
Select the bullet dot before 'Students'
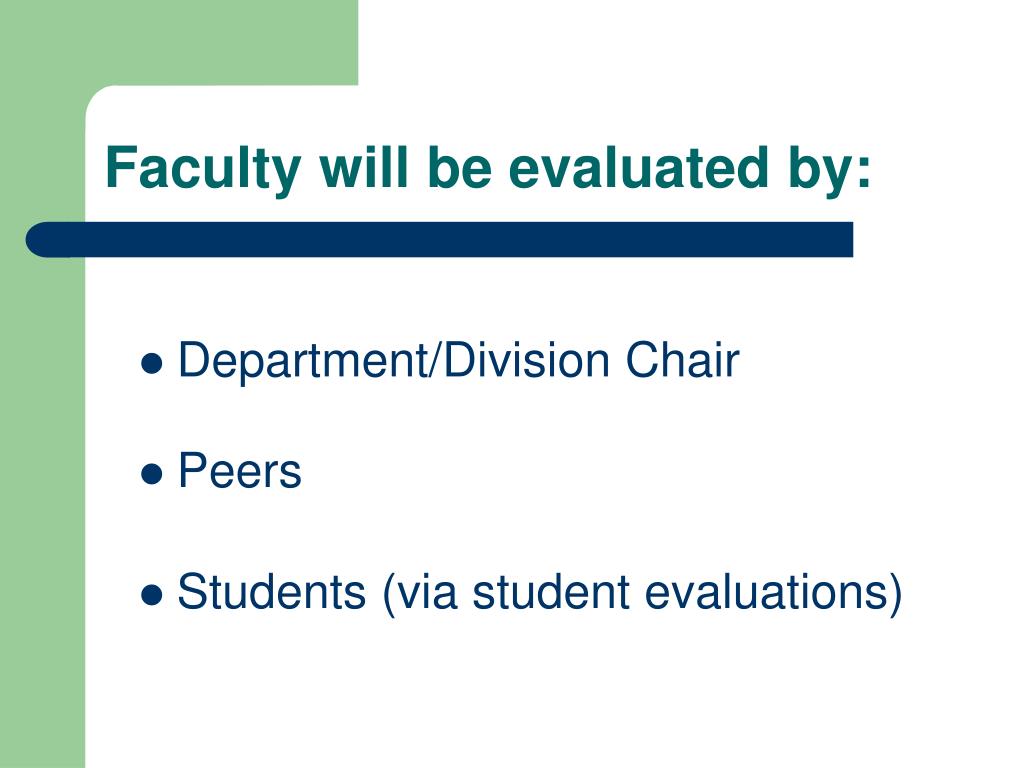point(152,595)
